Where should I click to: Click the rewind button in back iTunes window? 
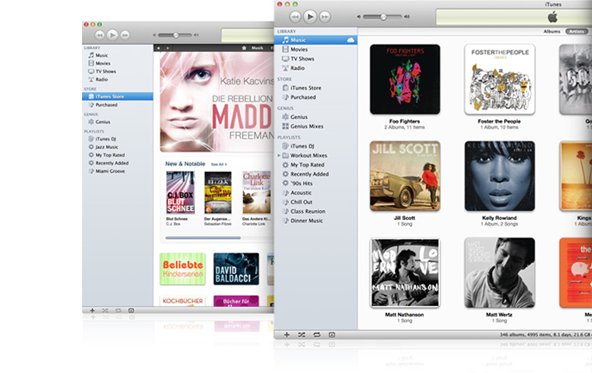pyautogui.click(x=100, y=35)
